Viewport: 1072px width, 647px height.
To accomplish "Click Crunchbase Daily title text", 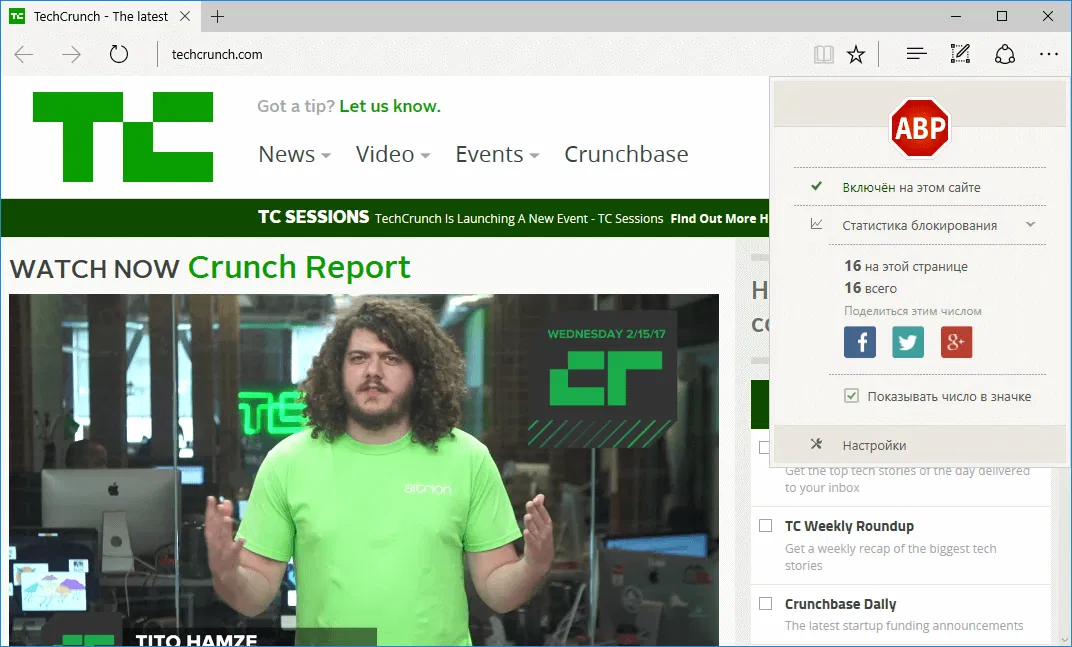I will click(x=840, y=604).
